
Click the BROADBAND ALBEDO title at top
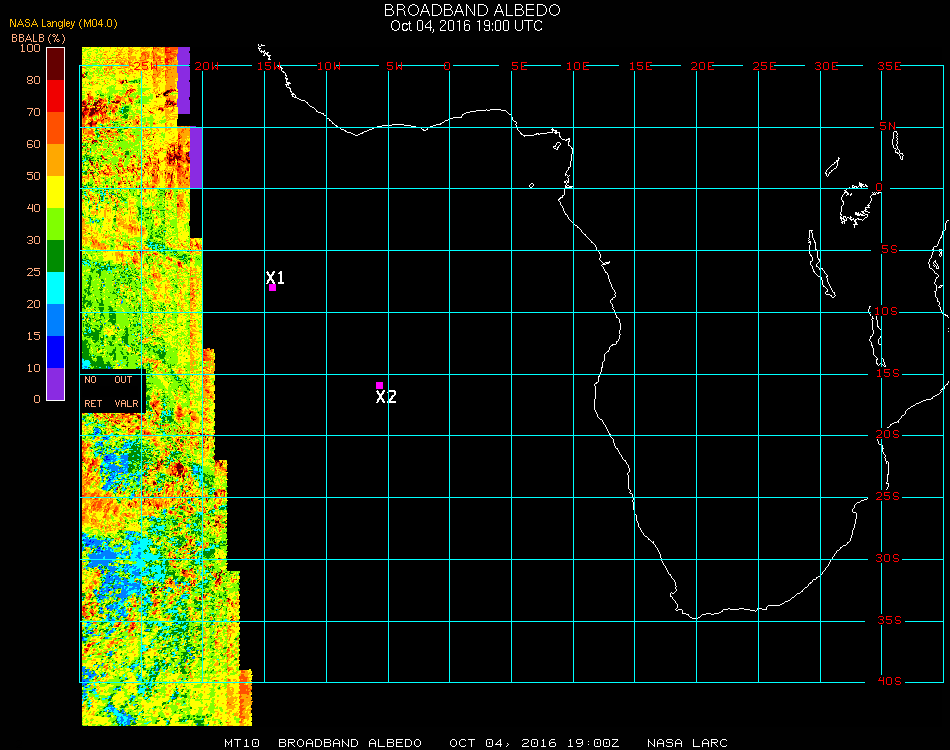pos(472,10)
